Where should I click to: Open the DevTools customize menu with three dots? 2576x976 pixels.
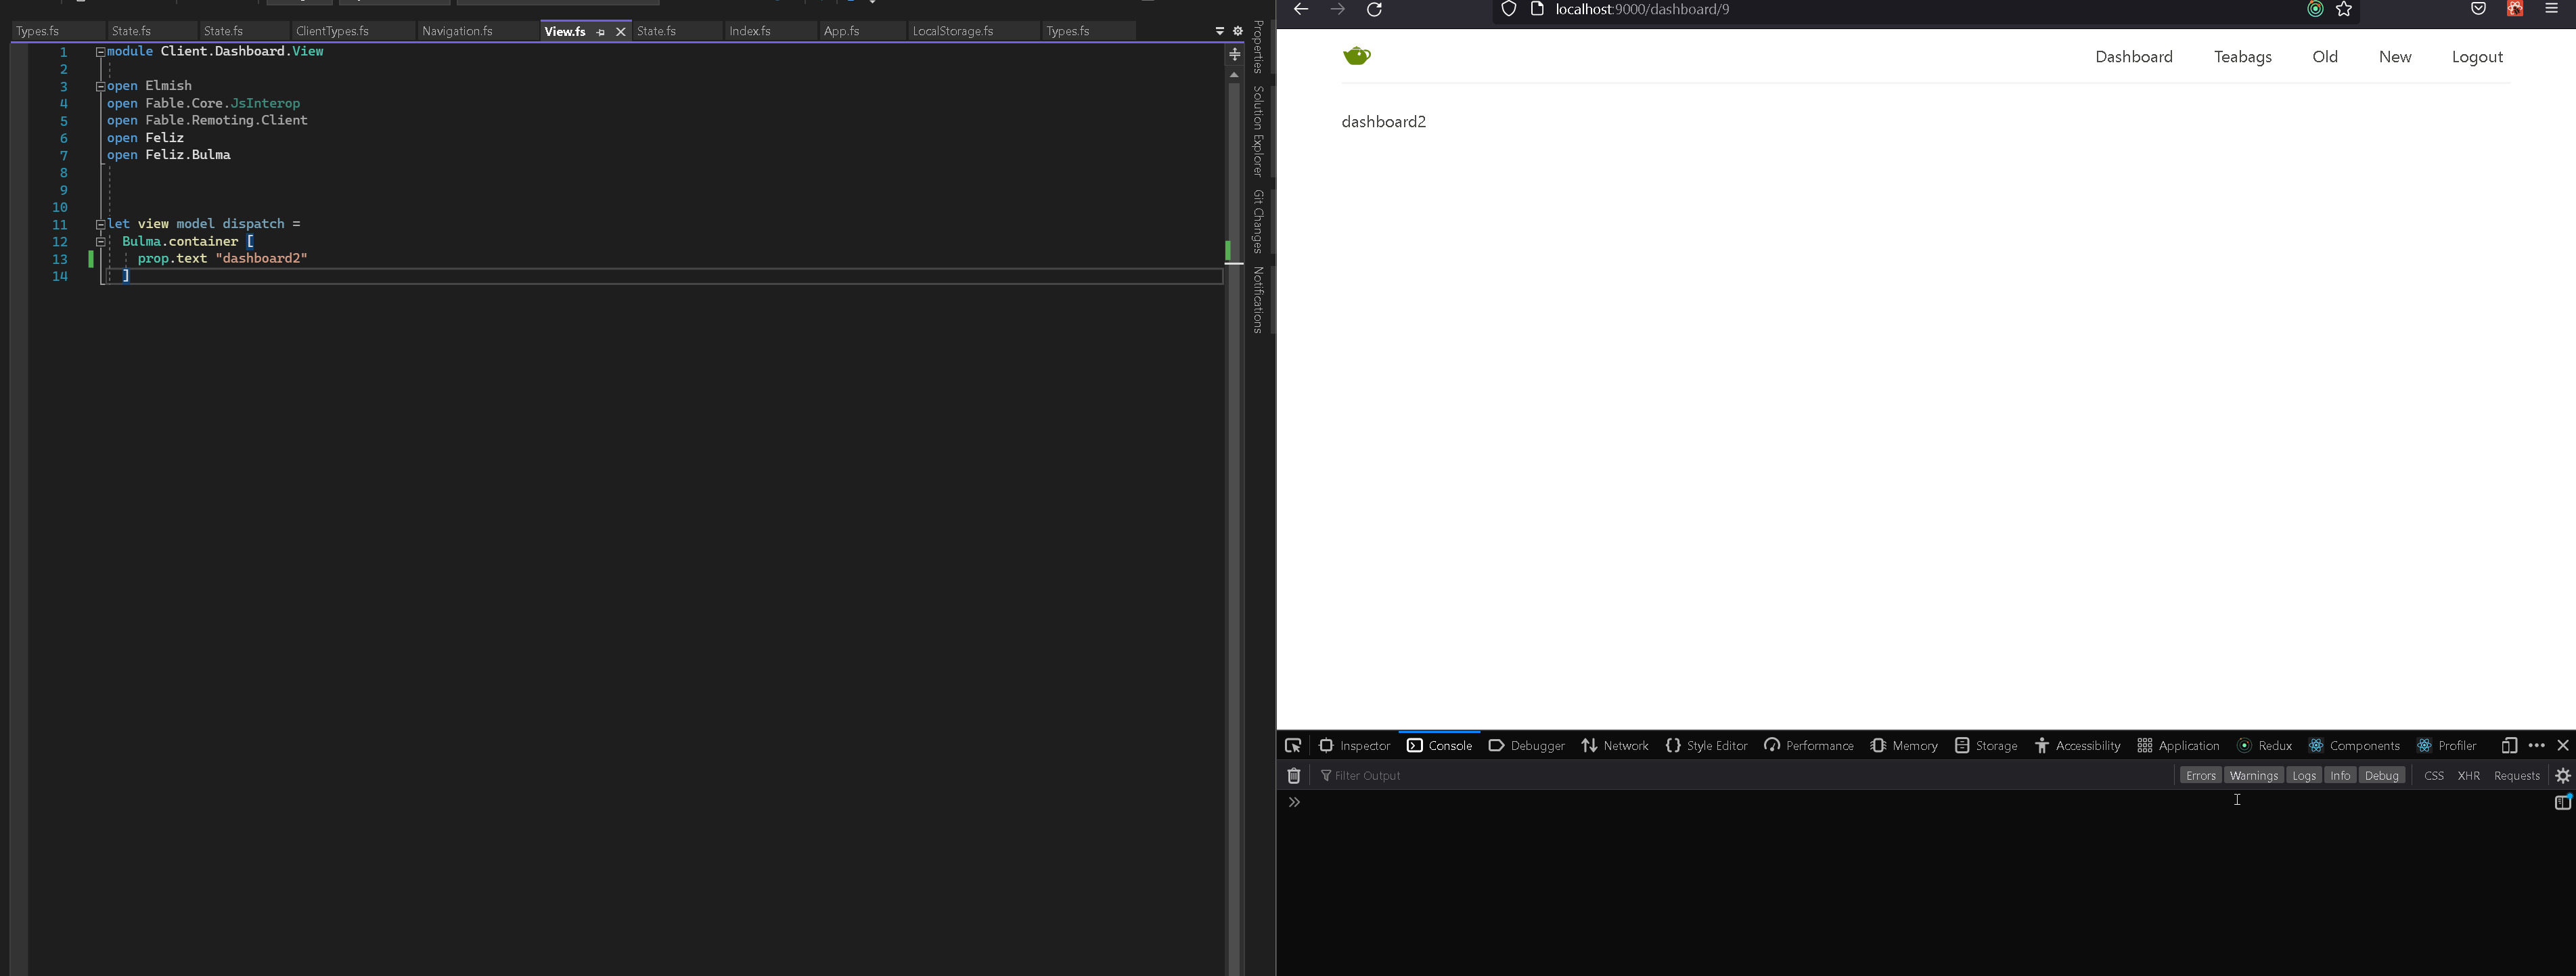[x=2537, y=745]
